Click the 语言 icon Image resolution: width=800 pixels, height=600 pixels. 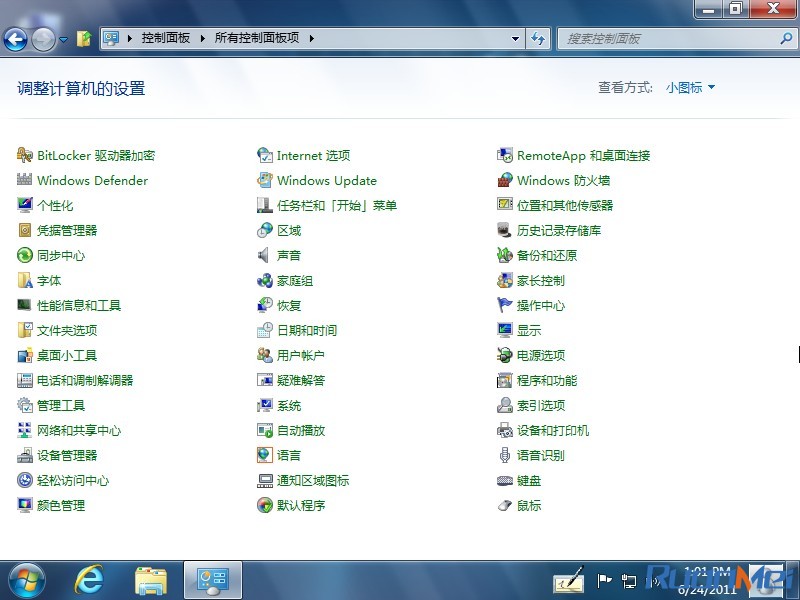click(265, 455)
